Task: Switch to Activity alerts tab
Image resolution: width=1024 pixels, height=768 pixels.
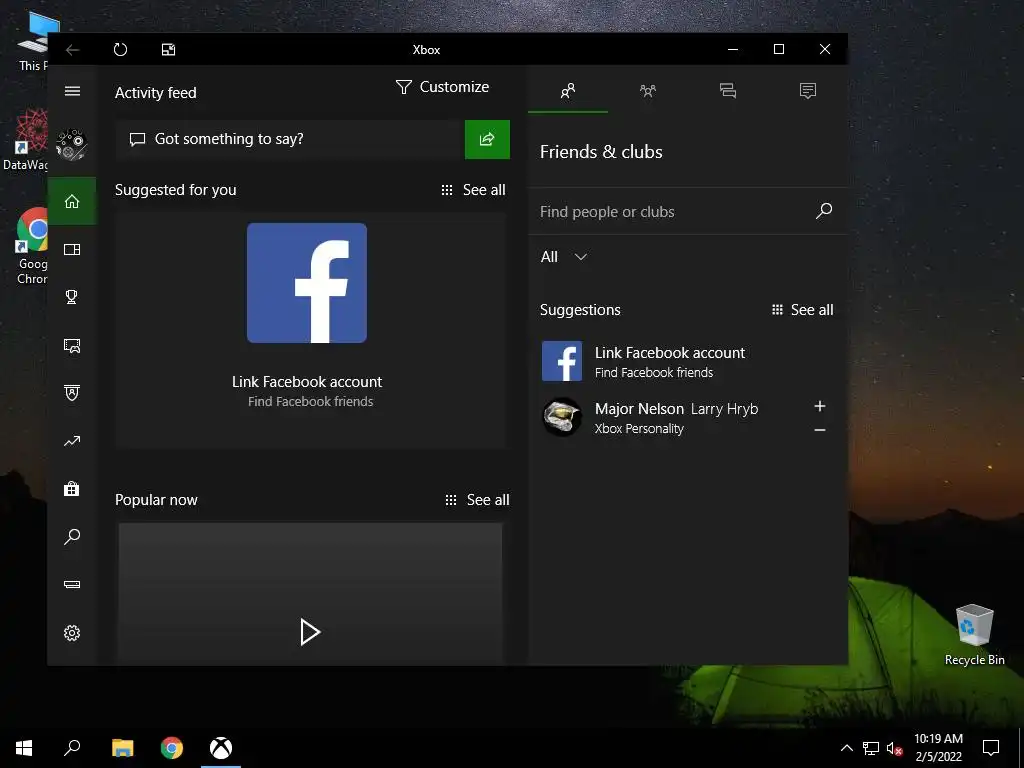Action: 808,91
